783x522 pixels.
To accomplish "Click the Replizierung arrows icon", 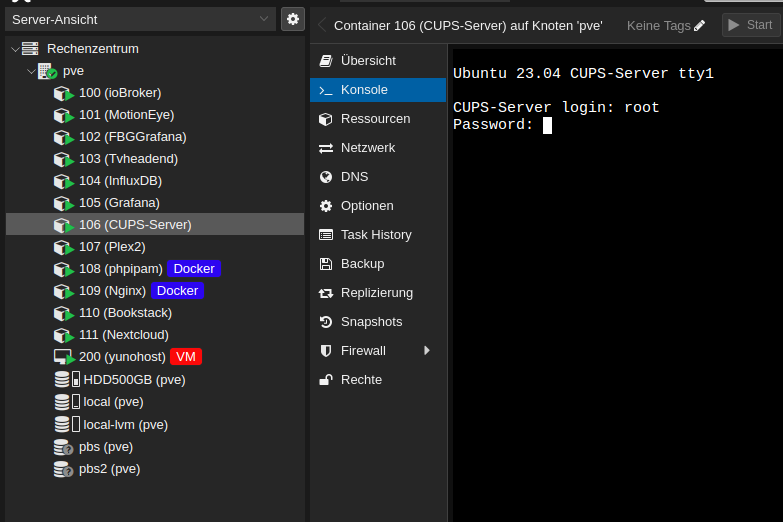I will (x=325, y=293).
